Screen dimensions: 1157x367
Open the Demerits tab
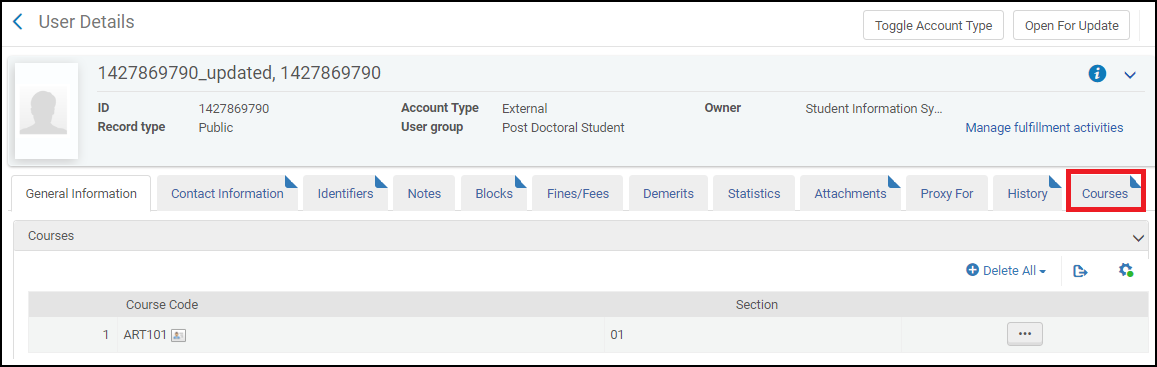669,193
